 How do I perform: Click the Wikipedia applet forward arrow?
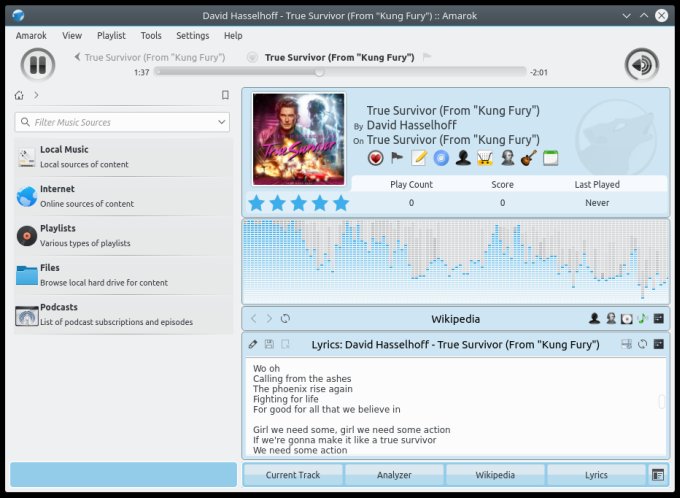pyautogui.click(x=269, y=318)
